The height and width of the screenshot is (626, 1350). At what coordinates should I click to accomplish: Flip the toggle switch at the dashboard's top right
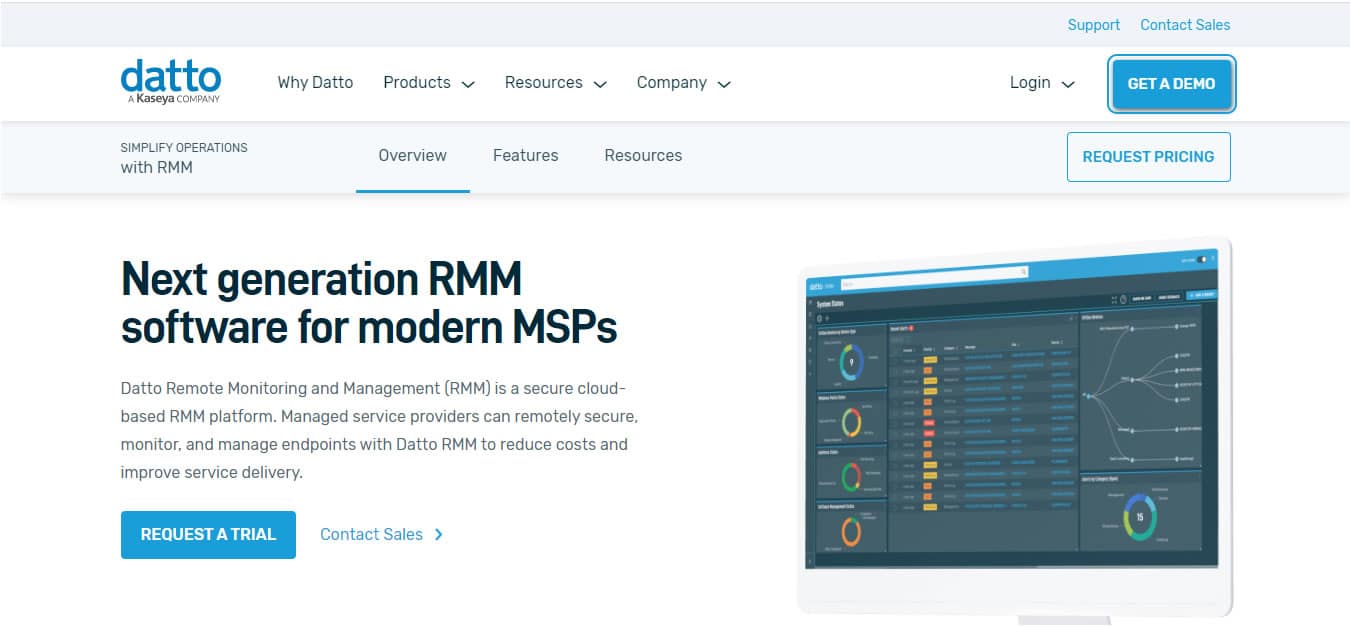pyautogui.click(x=1201, y=259)
